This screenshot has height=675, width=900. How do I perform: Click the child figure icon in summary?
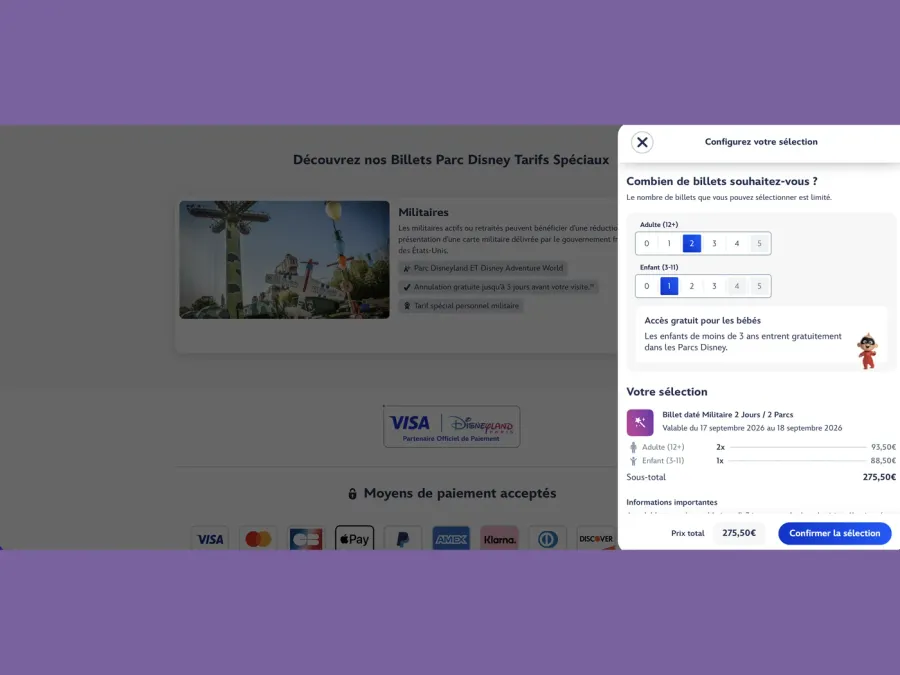click(633, 461)
